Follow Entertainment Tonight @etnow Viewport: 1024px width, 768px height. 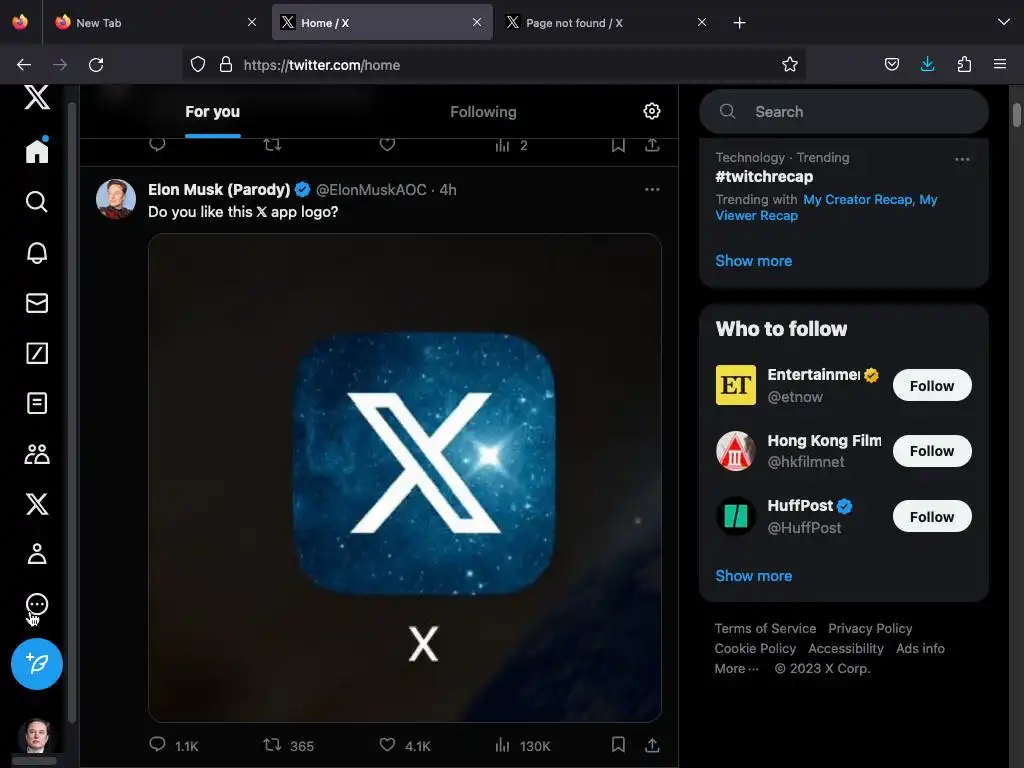(x=932, y=386)
